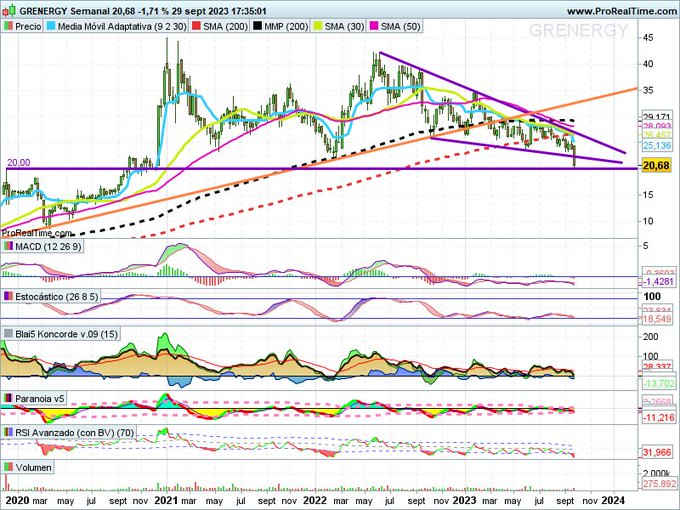Click the Precio legend color icon
The width and height of the screenshot is (680, 510).
tap(8, 26)
